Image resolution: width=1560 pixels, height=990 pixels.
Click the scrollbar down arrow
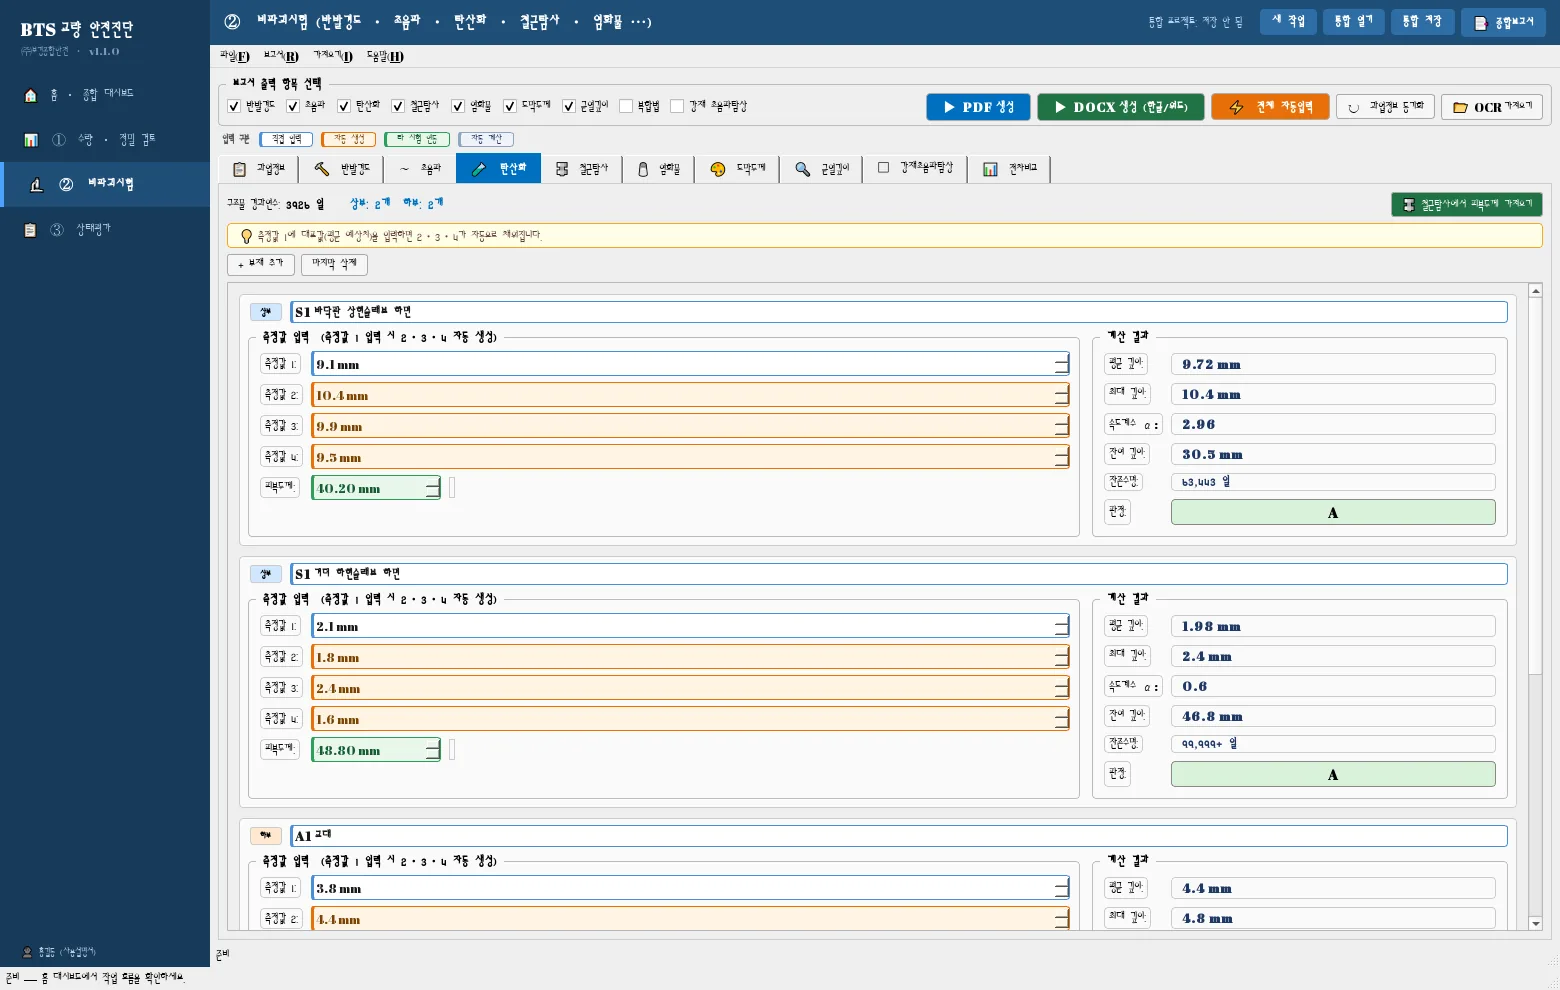point(1536,923)
